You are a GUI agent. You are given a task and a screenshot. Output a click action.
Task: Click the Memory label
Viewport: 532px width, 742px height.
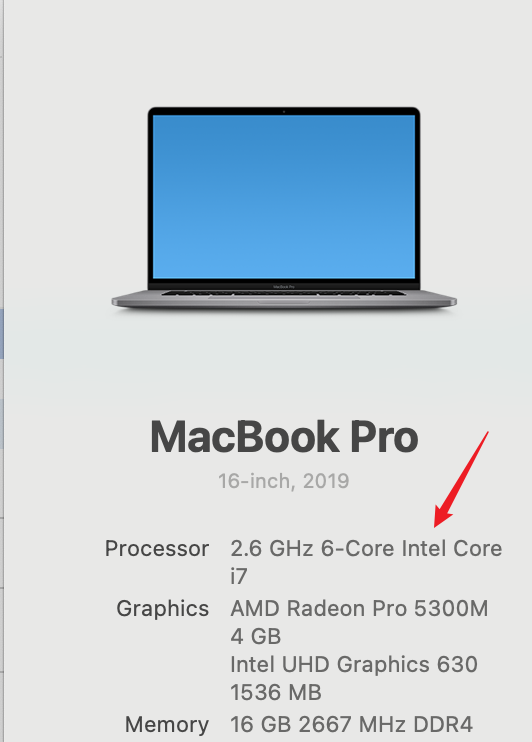(167, 724)
